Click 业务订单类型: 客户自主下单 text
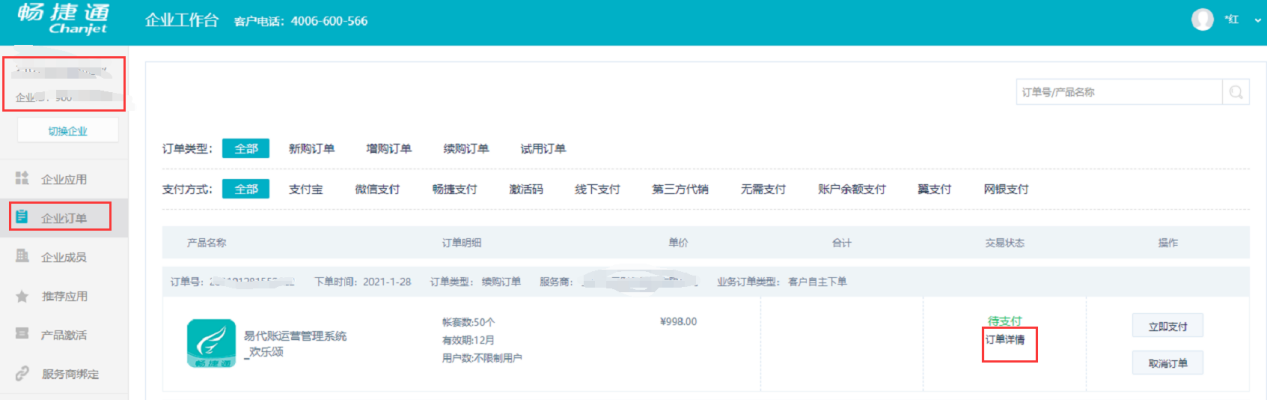The width and height of the screenshot is (1267, 400). (x=782, y=282)
